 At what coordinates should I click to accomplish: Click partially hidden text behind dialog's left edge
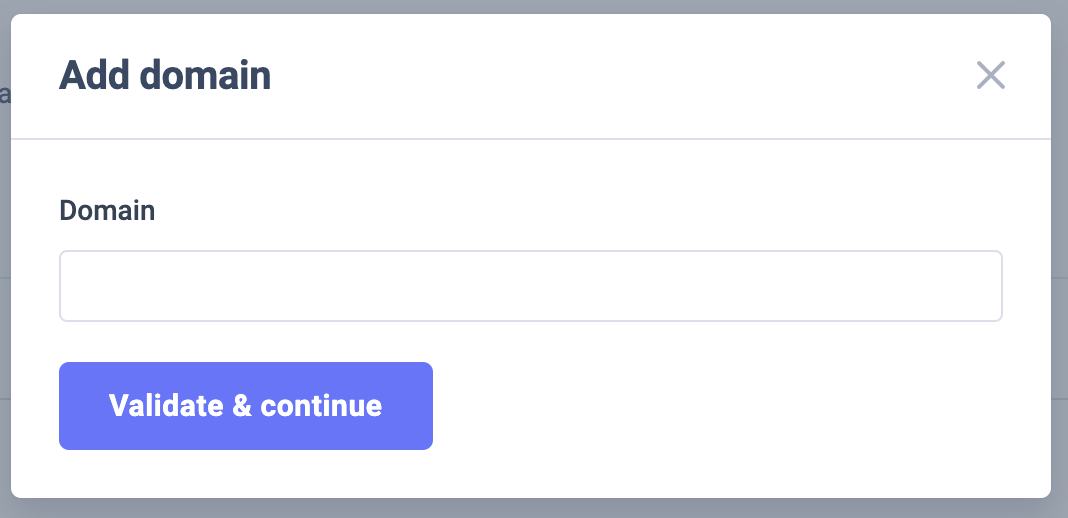pos(5,96)
